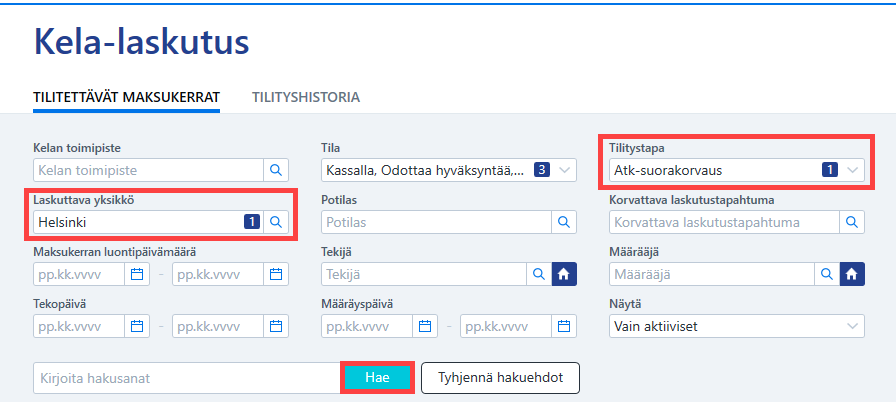Click Määräyspäivä start date input

point(367,326)
